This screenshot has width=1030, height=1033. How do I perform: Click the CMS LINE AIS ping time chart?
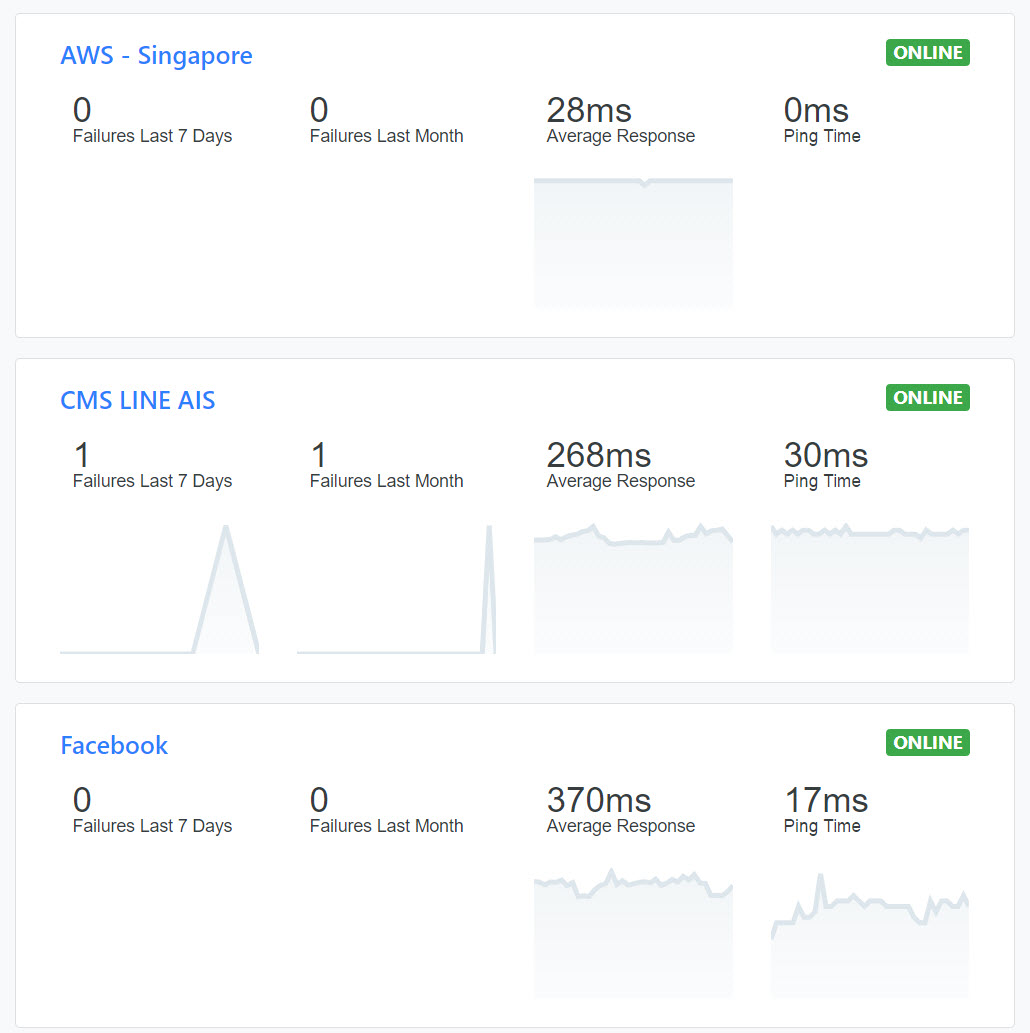pyautogui.click(x=870, y=588)
